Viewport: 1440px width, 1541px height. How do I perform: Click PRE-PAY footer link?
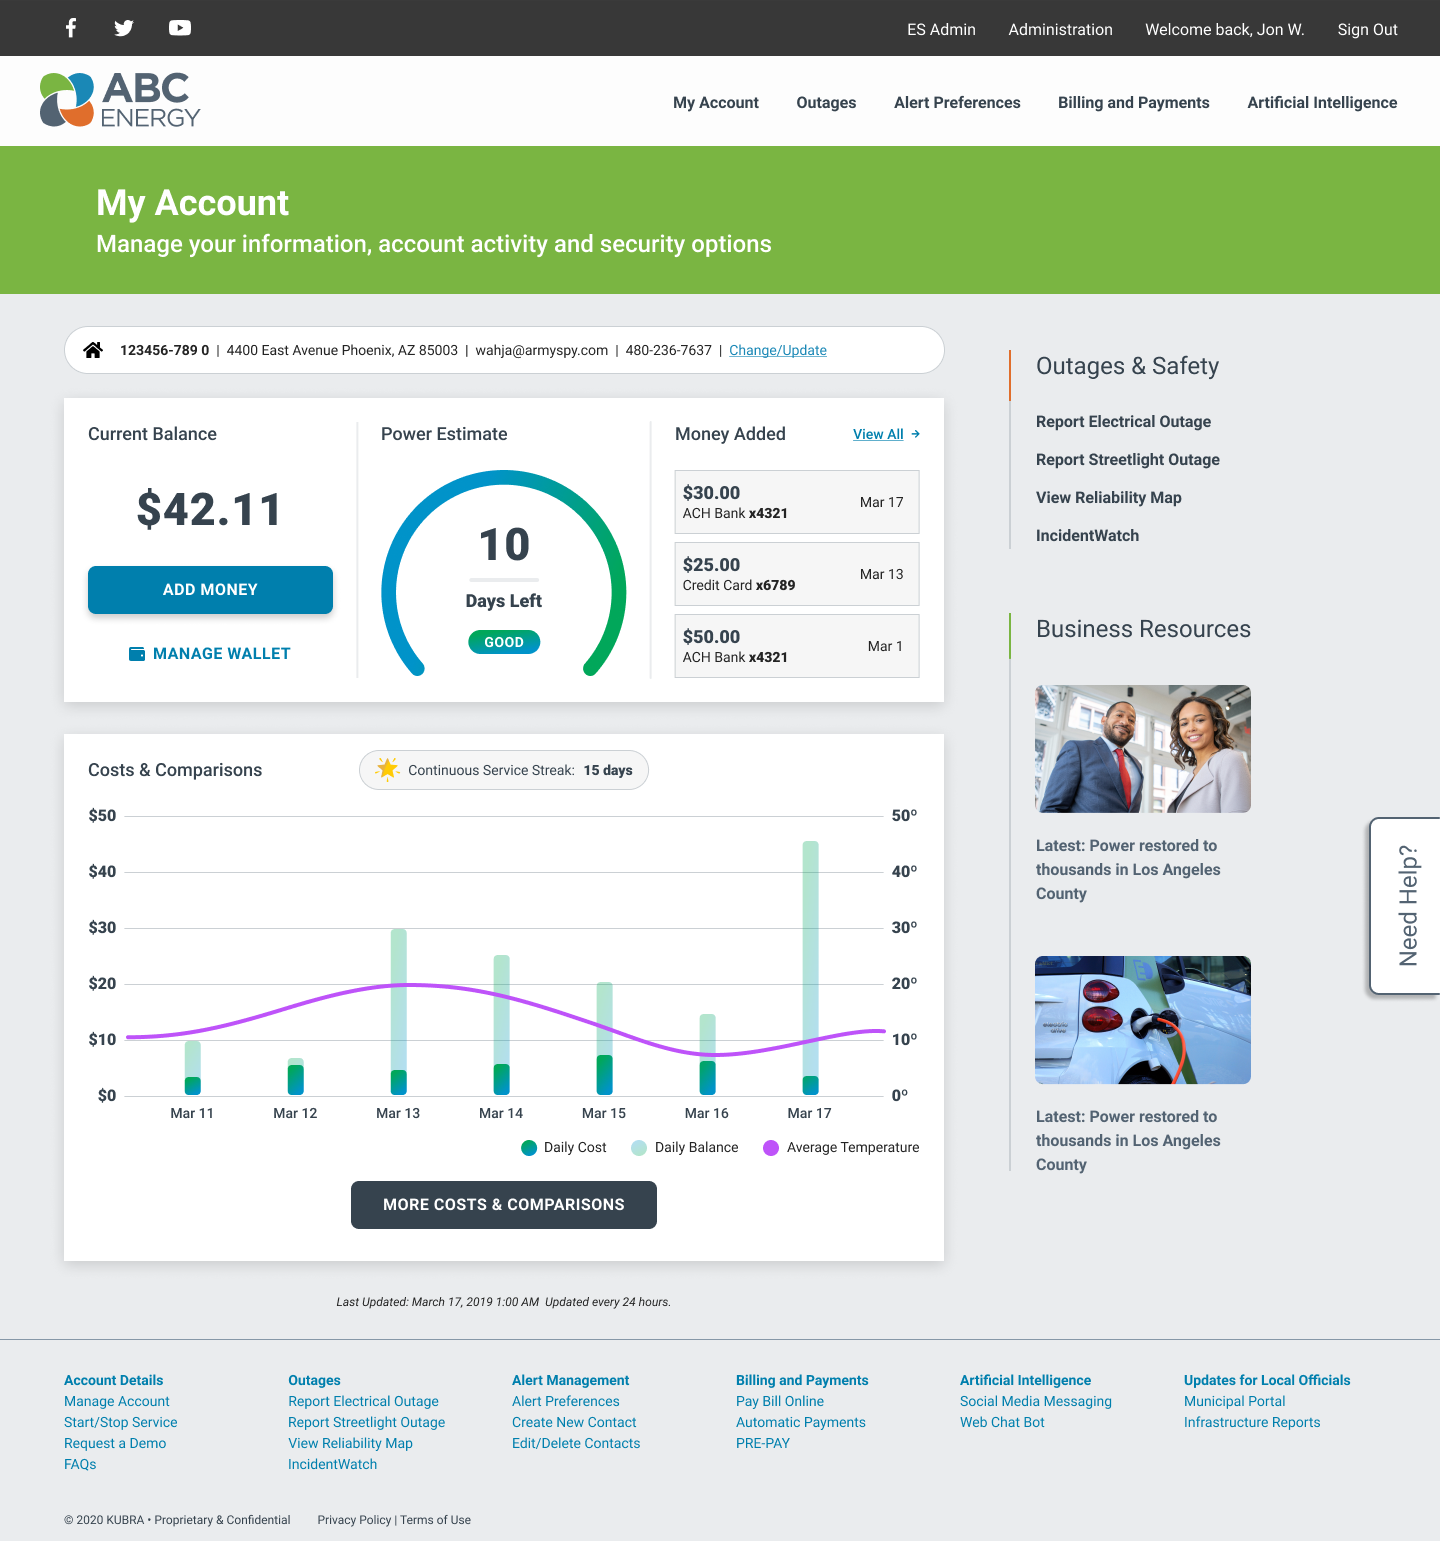[763, 1444]
